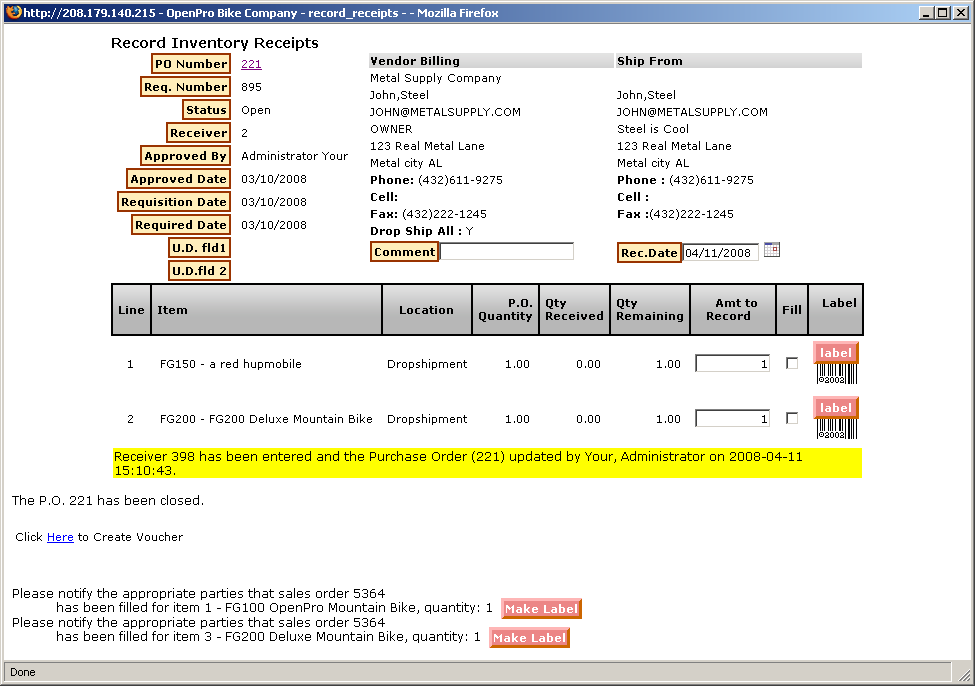
Task: Follow the Here link to create voucher
Action: (60, 537)
